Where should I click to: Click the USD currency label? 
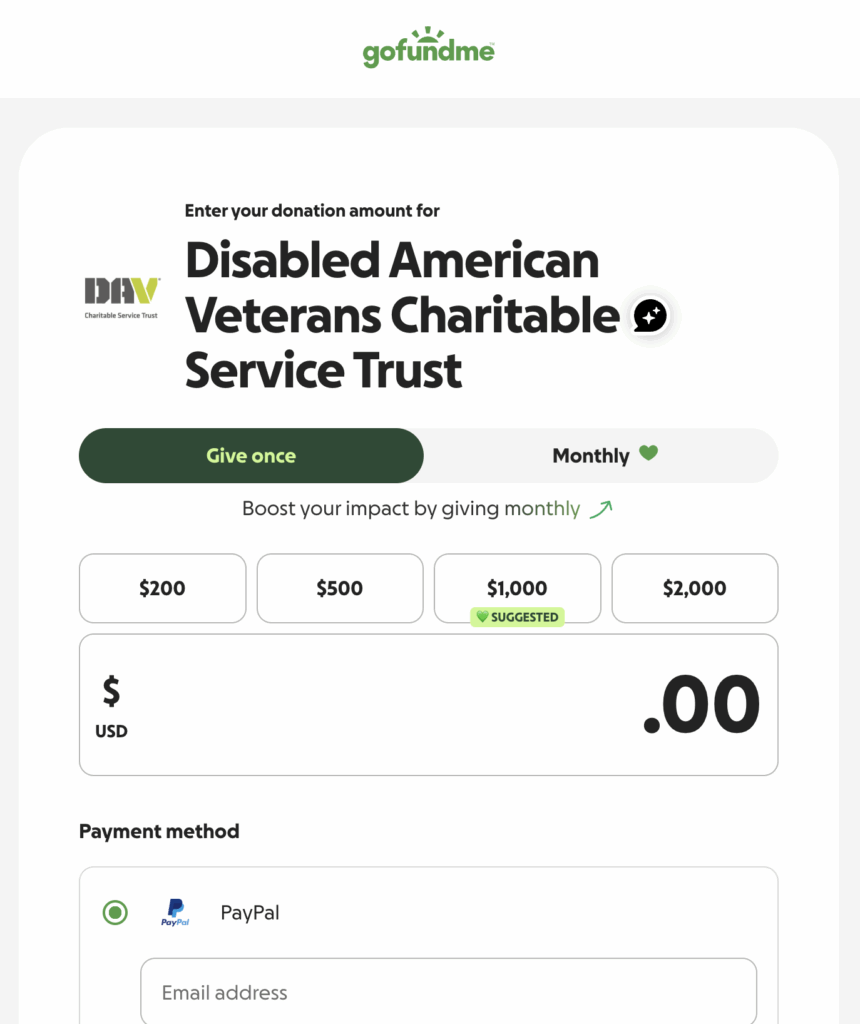tap(111, 731)
